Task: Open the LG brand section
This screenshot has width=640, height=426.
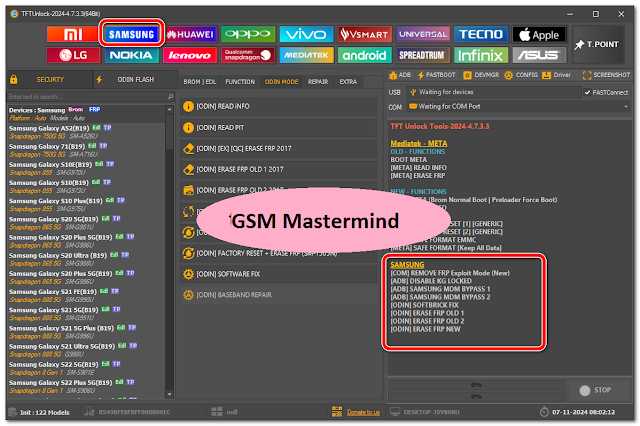Action: pos(73,55)
